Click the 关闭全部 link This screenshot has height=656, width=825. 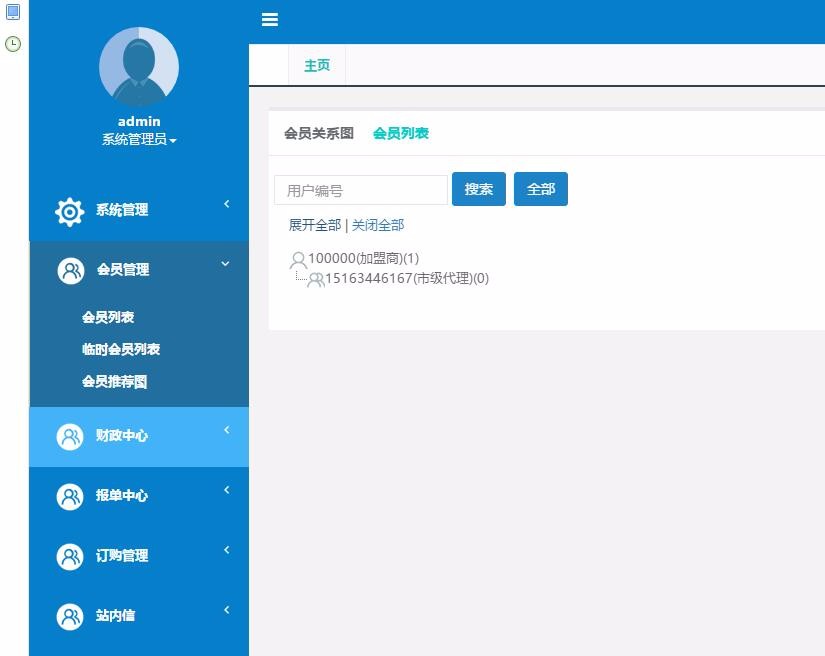click(378, 225)
